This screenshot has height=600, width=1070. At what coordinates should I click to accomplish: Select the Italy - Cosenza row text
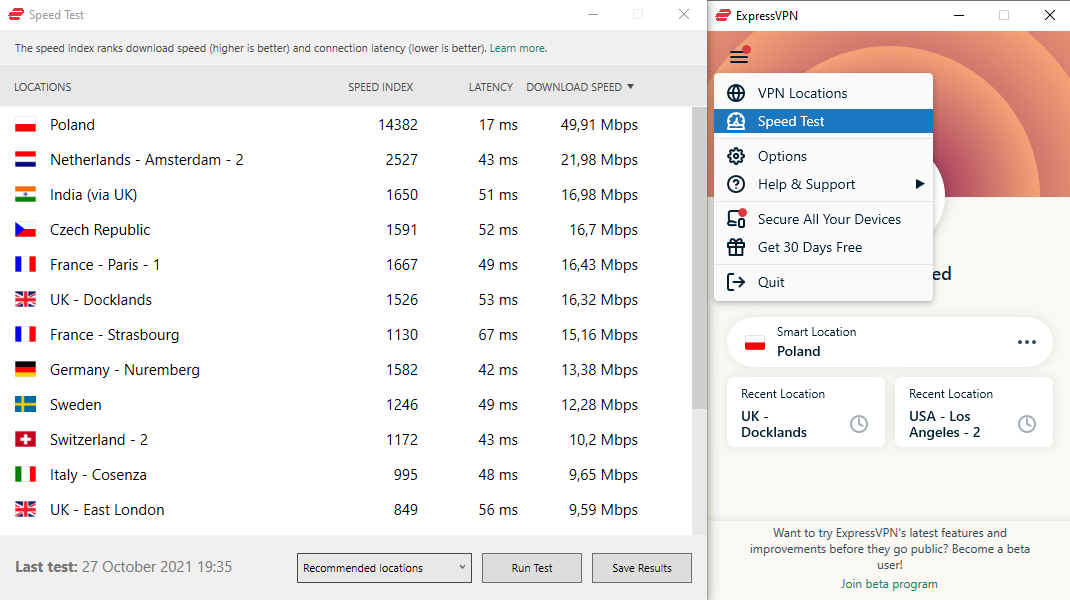coord(98,474)
